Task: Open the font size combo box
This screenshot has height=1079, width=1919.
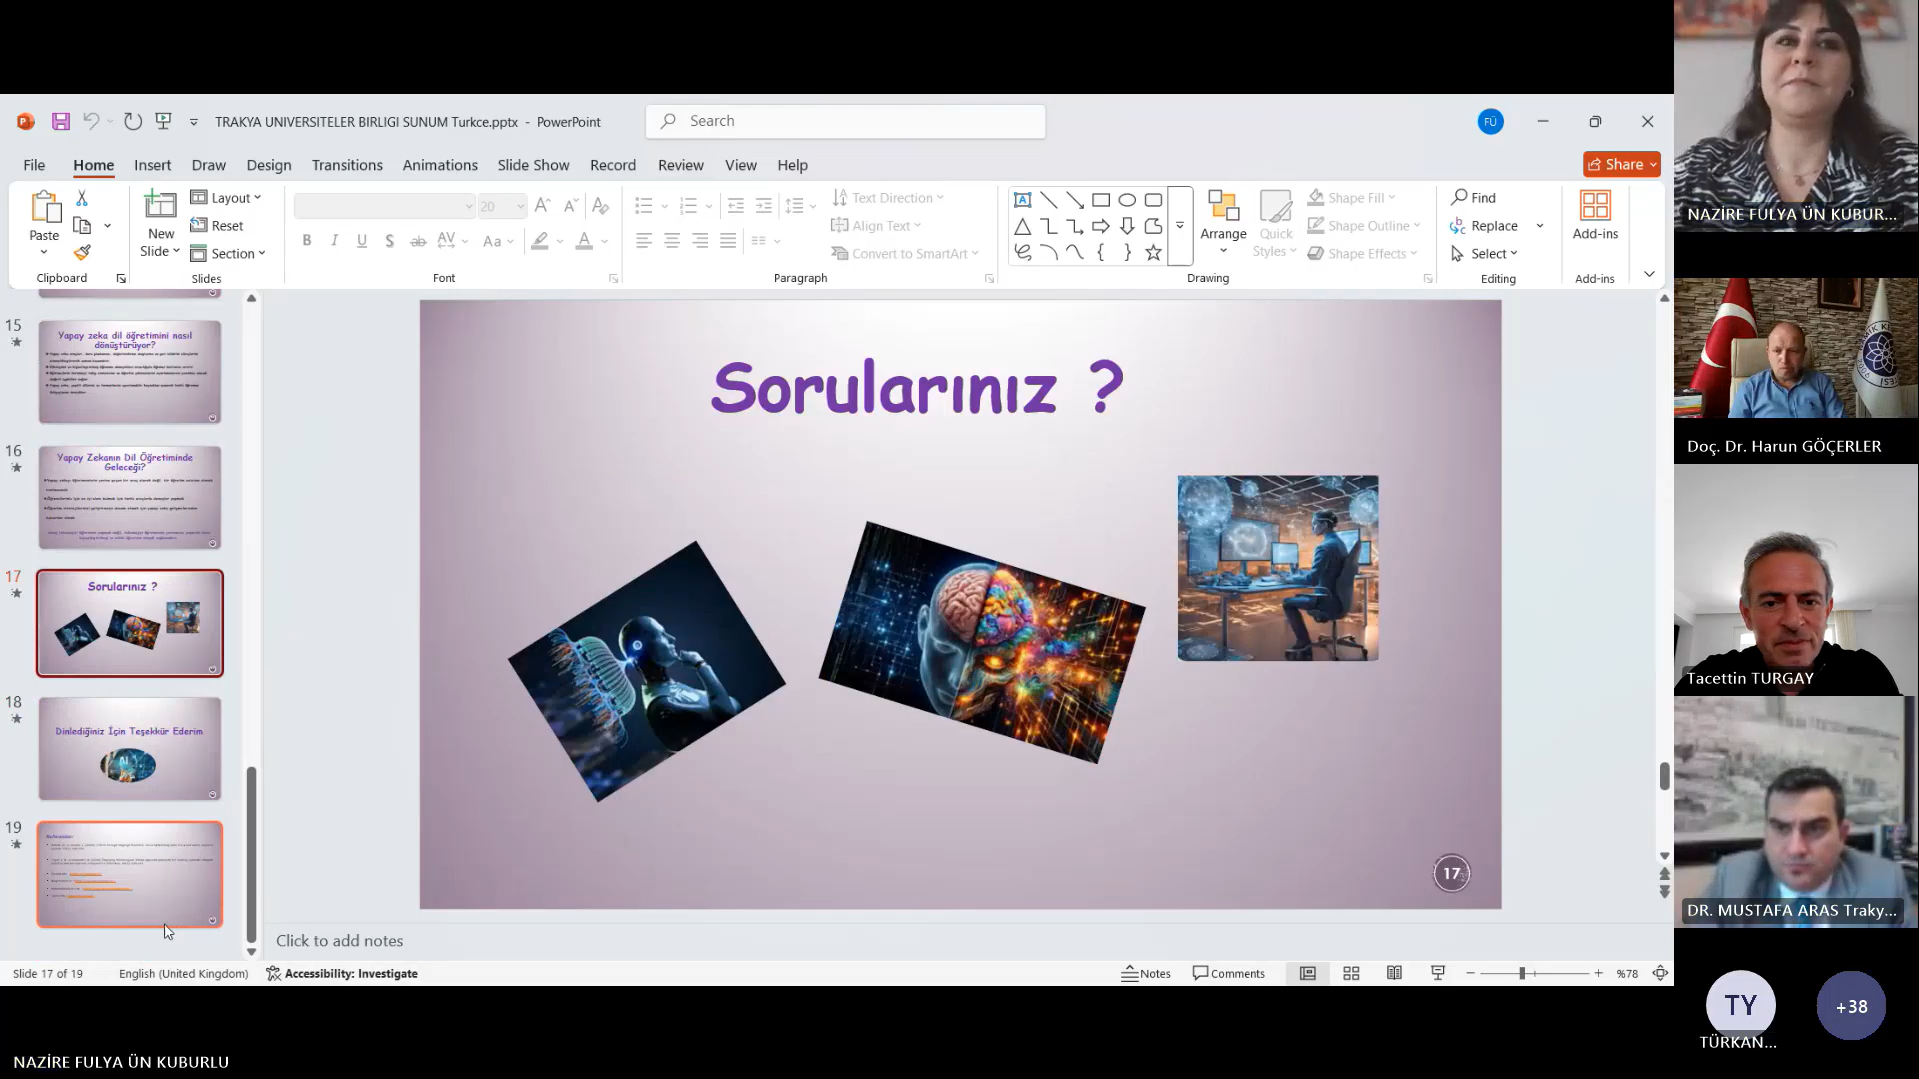Action: (x=502, y=206)
